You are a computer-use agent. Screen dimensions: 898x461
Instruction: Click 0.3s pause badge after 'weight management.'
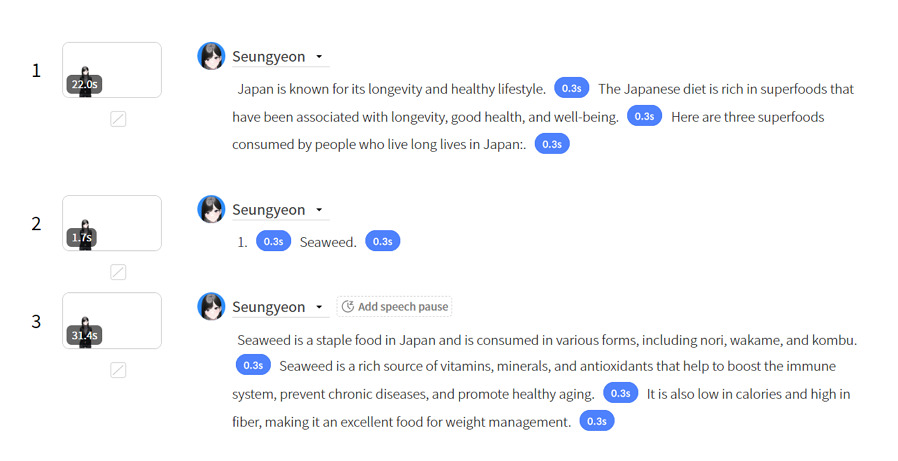(x=597, y=421)
